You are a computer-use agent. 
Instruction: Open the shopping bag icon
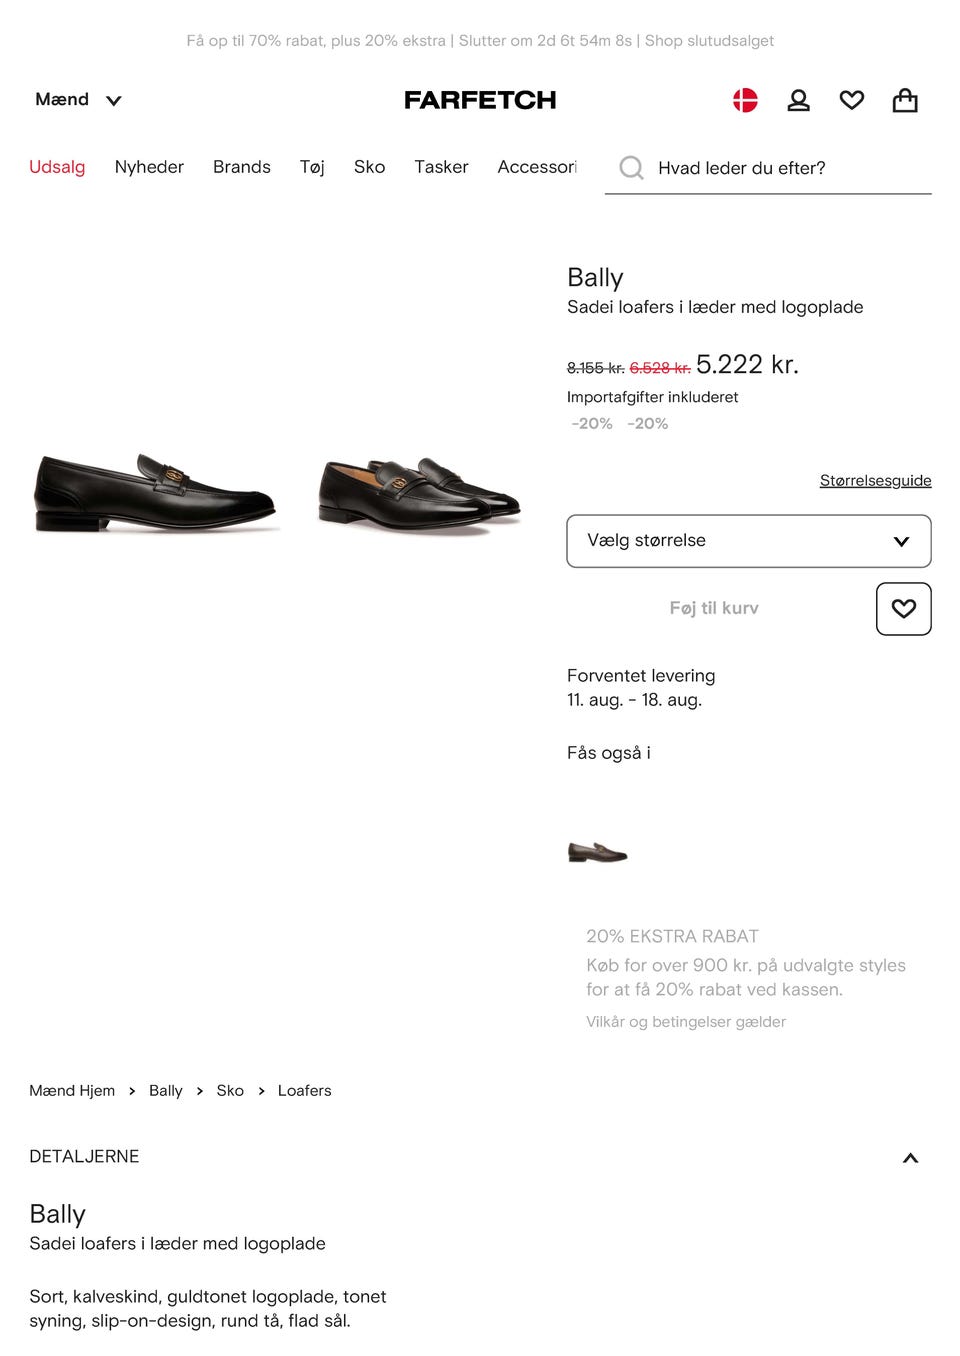905,100
